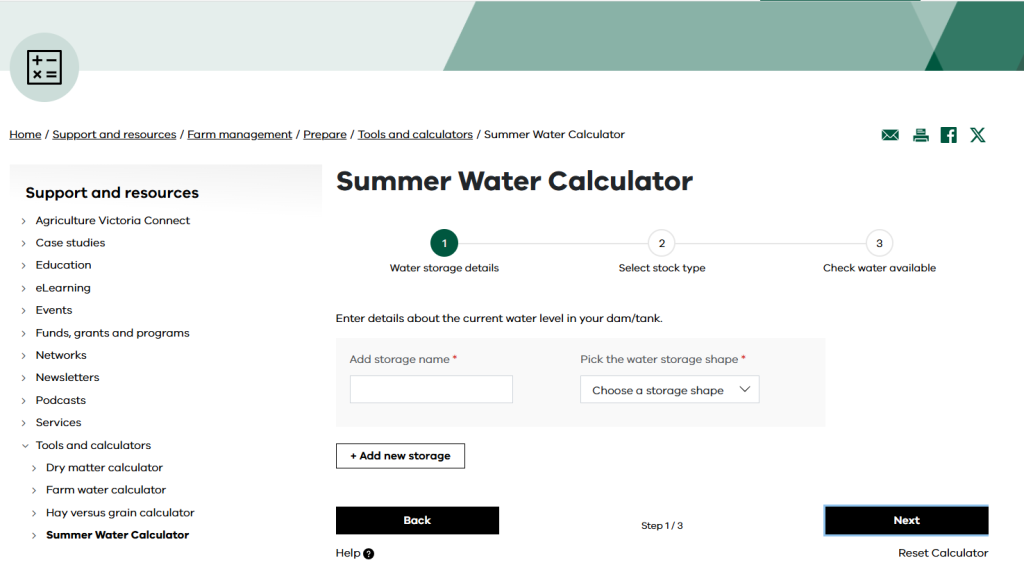
Task: Click the Reset Calculator link
Action: (943, 553)
